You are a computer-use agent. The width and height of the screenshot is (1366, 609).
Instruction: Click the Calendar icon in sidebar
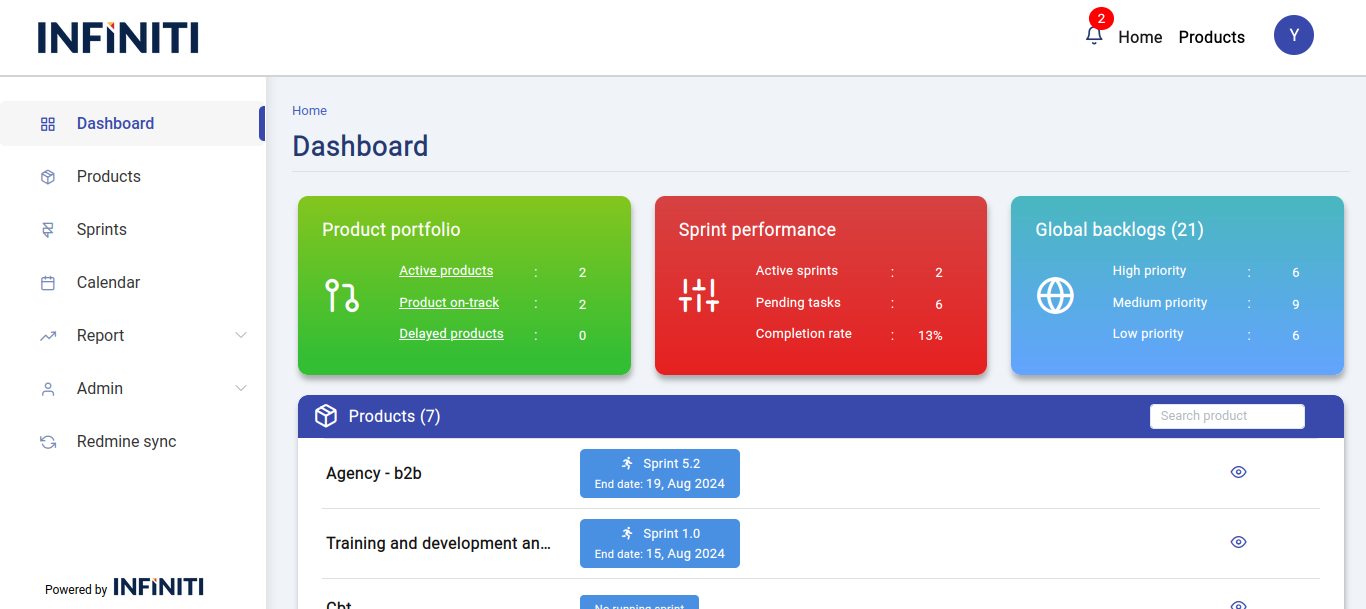[x=48, y=283]
